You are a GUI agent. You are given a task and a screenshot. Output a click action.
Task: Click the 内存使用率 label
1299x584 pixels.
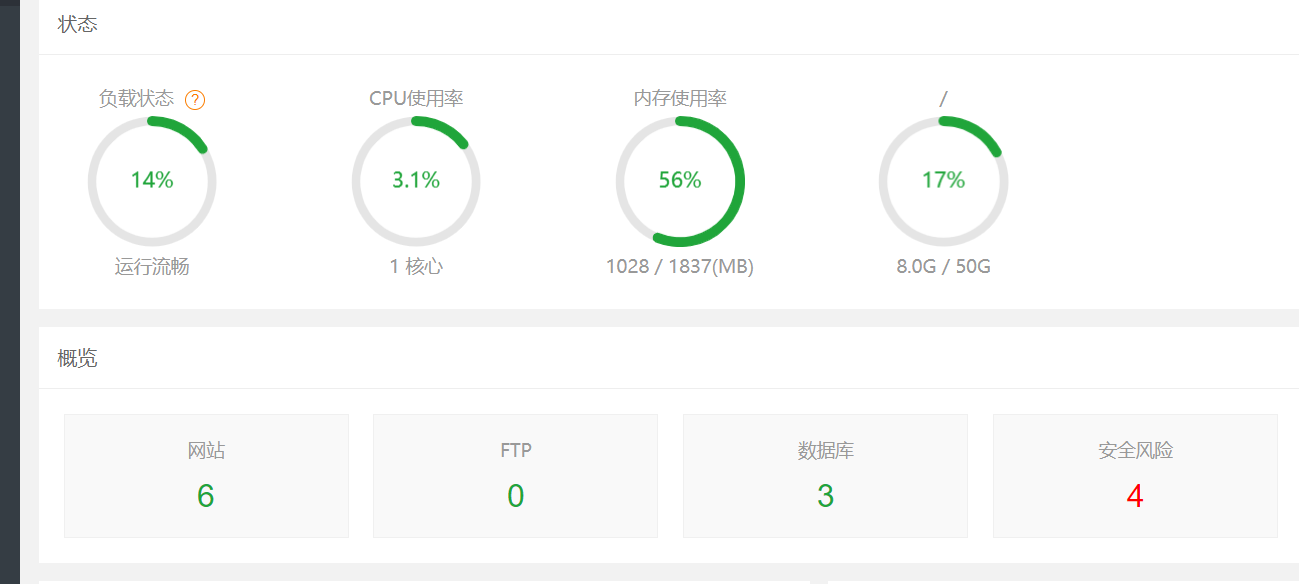point(680,98)
